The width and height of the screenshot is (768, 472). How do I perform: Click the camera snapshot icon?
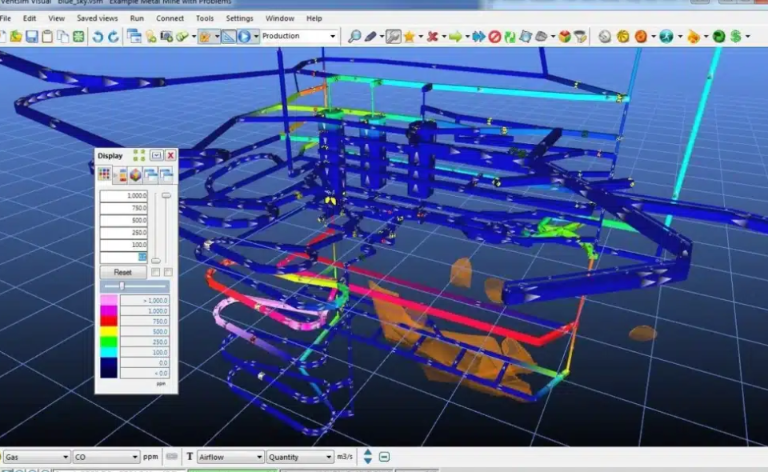(167, 37)
